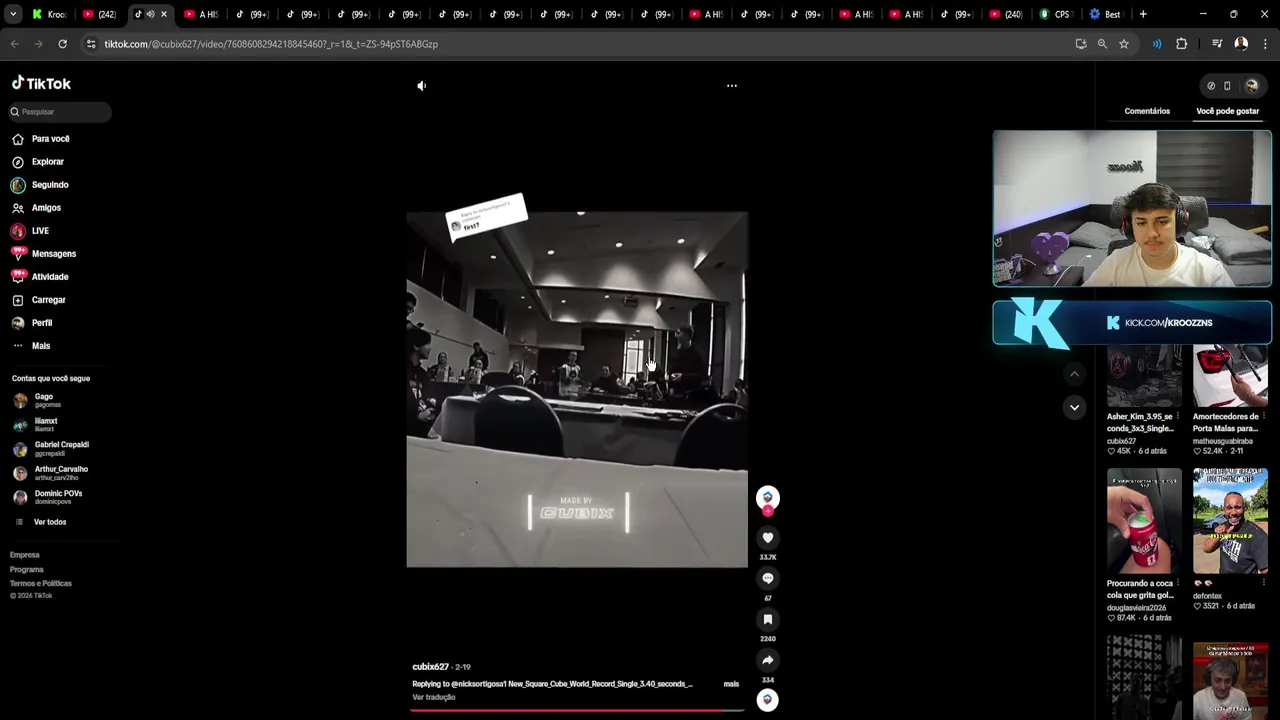Open options for the Amortecedores recommended video
The height and width of the screenshot is (720, 1280).
[1264, 416]
